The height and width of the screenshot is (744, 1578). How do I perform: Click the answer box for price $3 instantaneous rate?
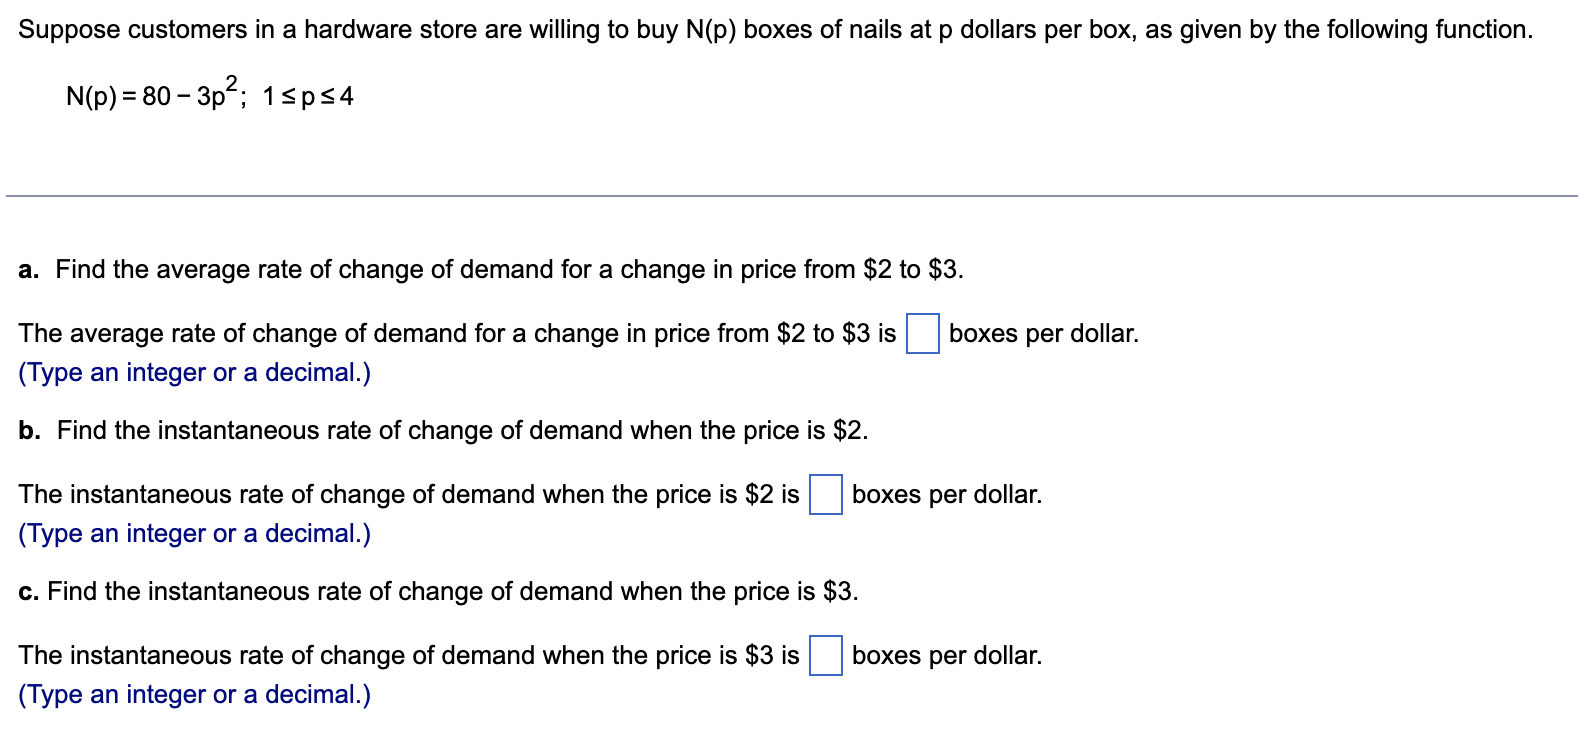point(825,656)
